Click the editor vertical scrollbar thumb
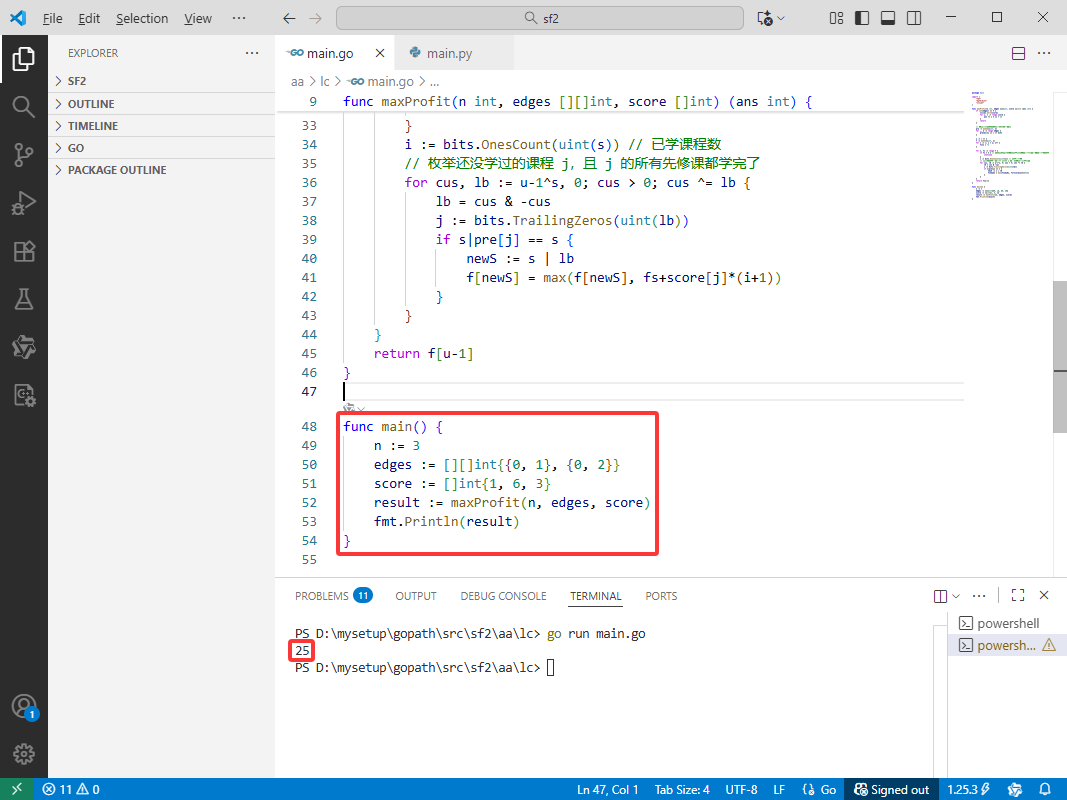The width and height of the screenshot is (1067, 800). [1060, 356]
